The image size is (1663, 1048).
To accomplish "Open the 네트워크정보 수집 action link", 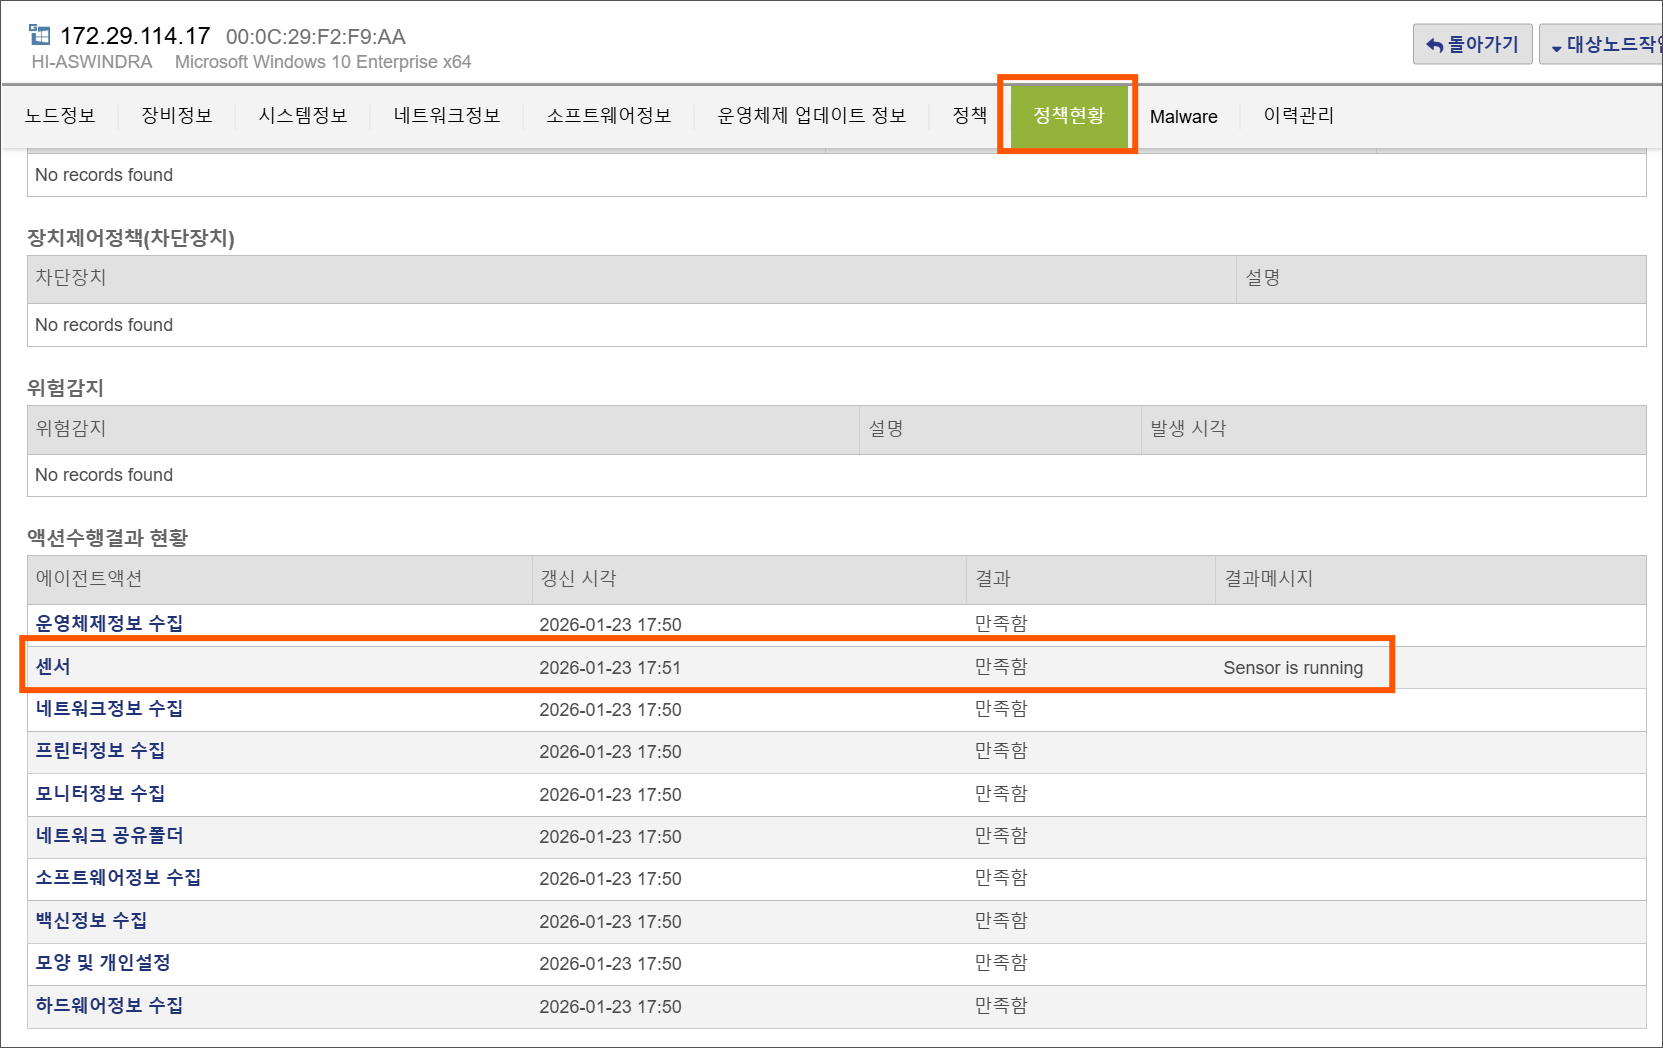I will (109, 709).
